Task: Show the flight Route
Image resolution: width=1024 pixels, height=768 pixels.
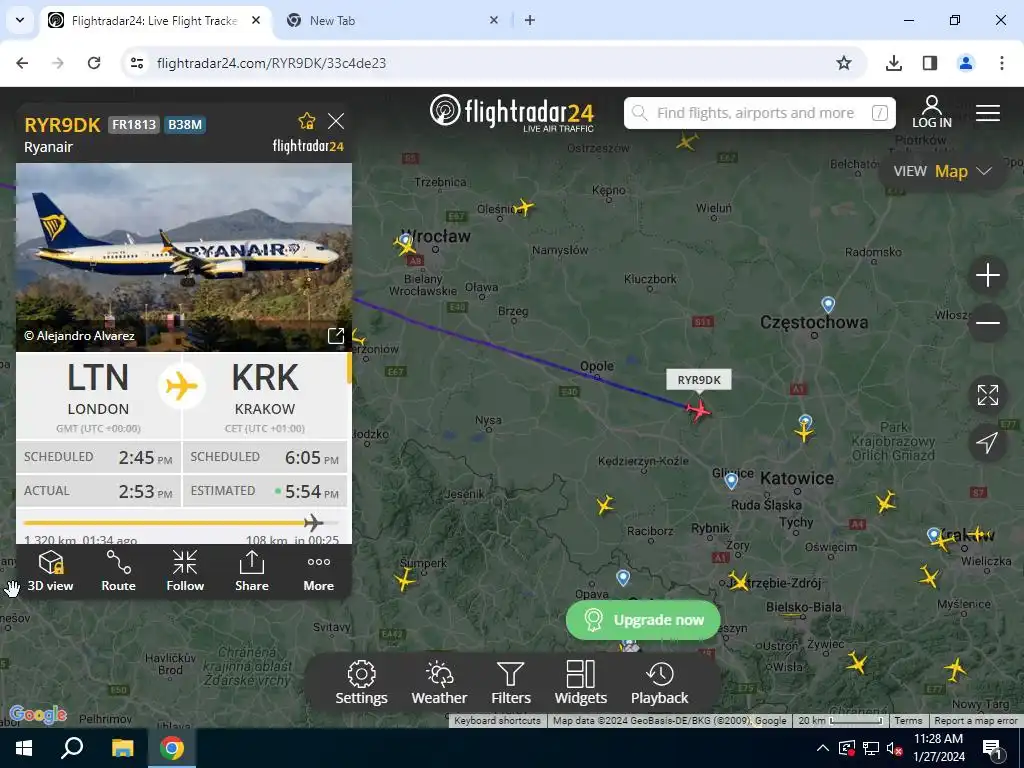Action: pos(118,571)
